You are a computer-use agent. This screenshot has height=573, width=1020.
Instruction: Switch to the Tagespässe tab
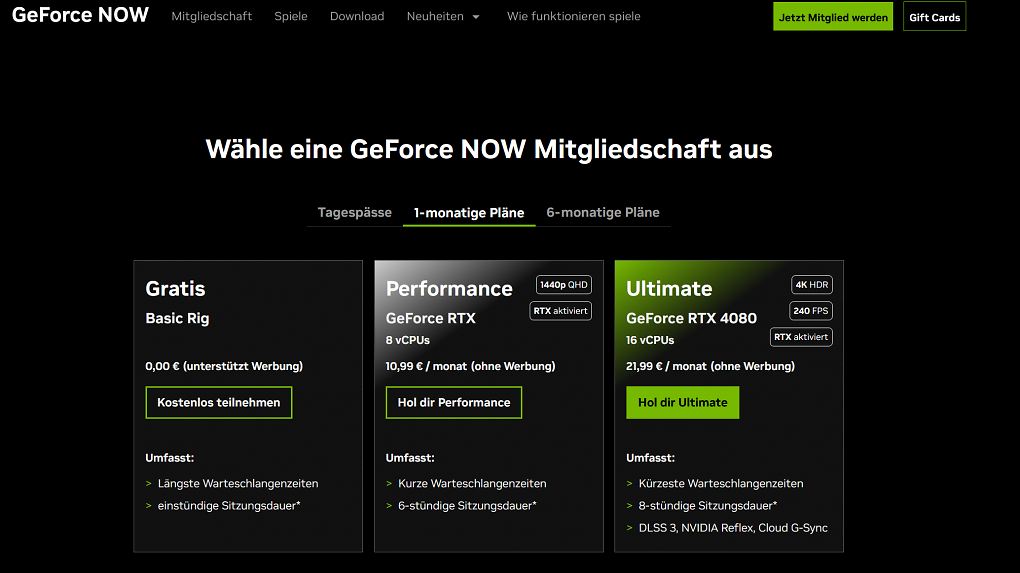355,213
